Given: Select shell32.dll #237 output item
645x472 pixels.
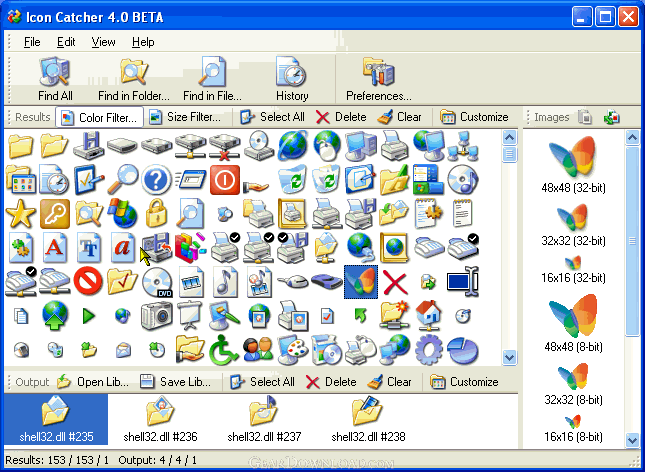Looking at the screenshot, I should coord(264,419).
